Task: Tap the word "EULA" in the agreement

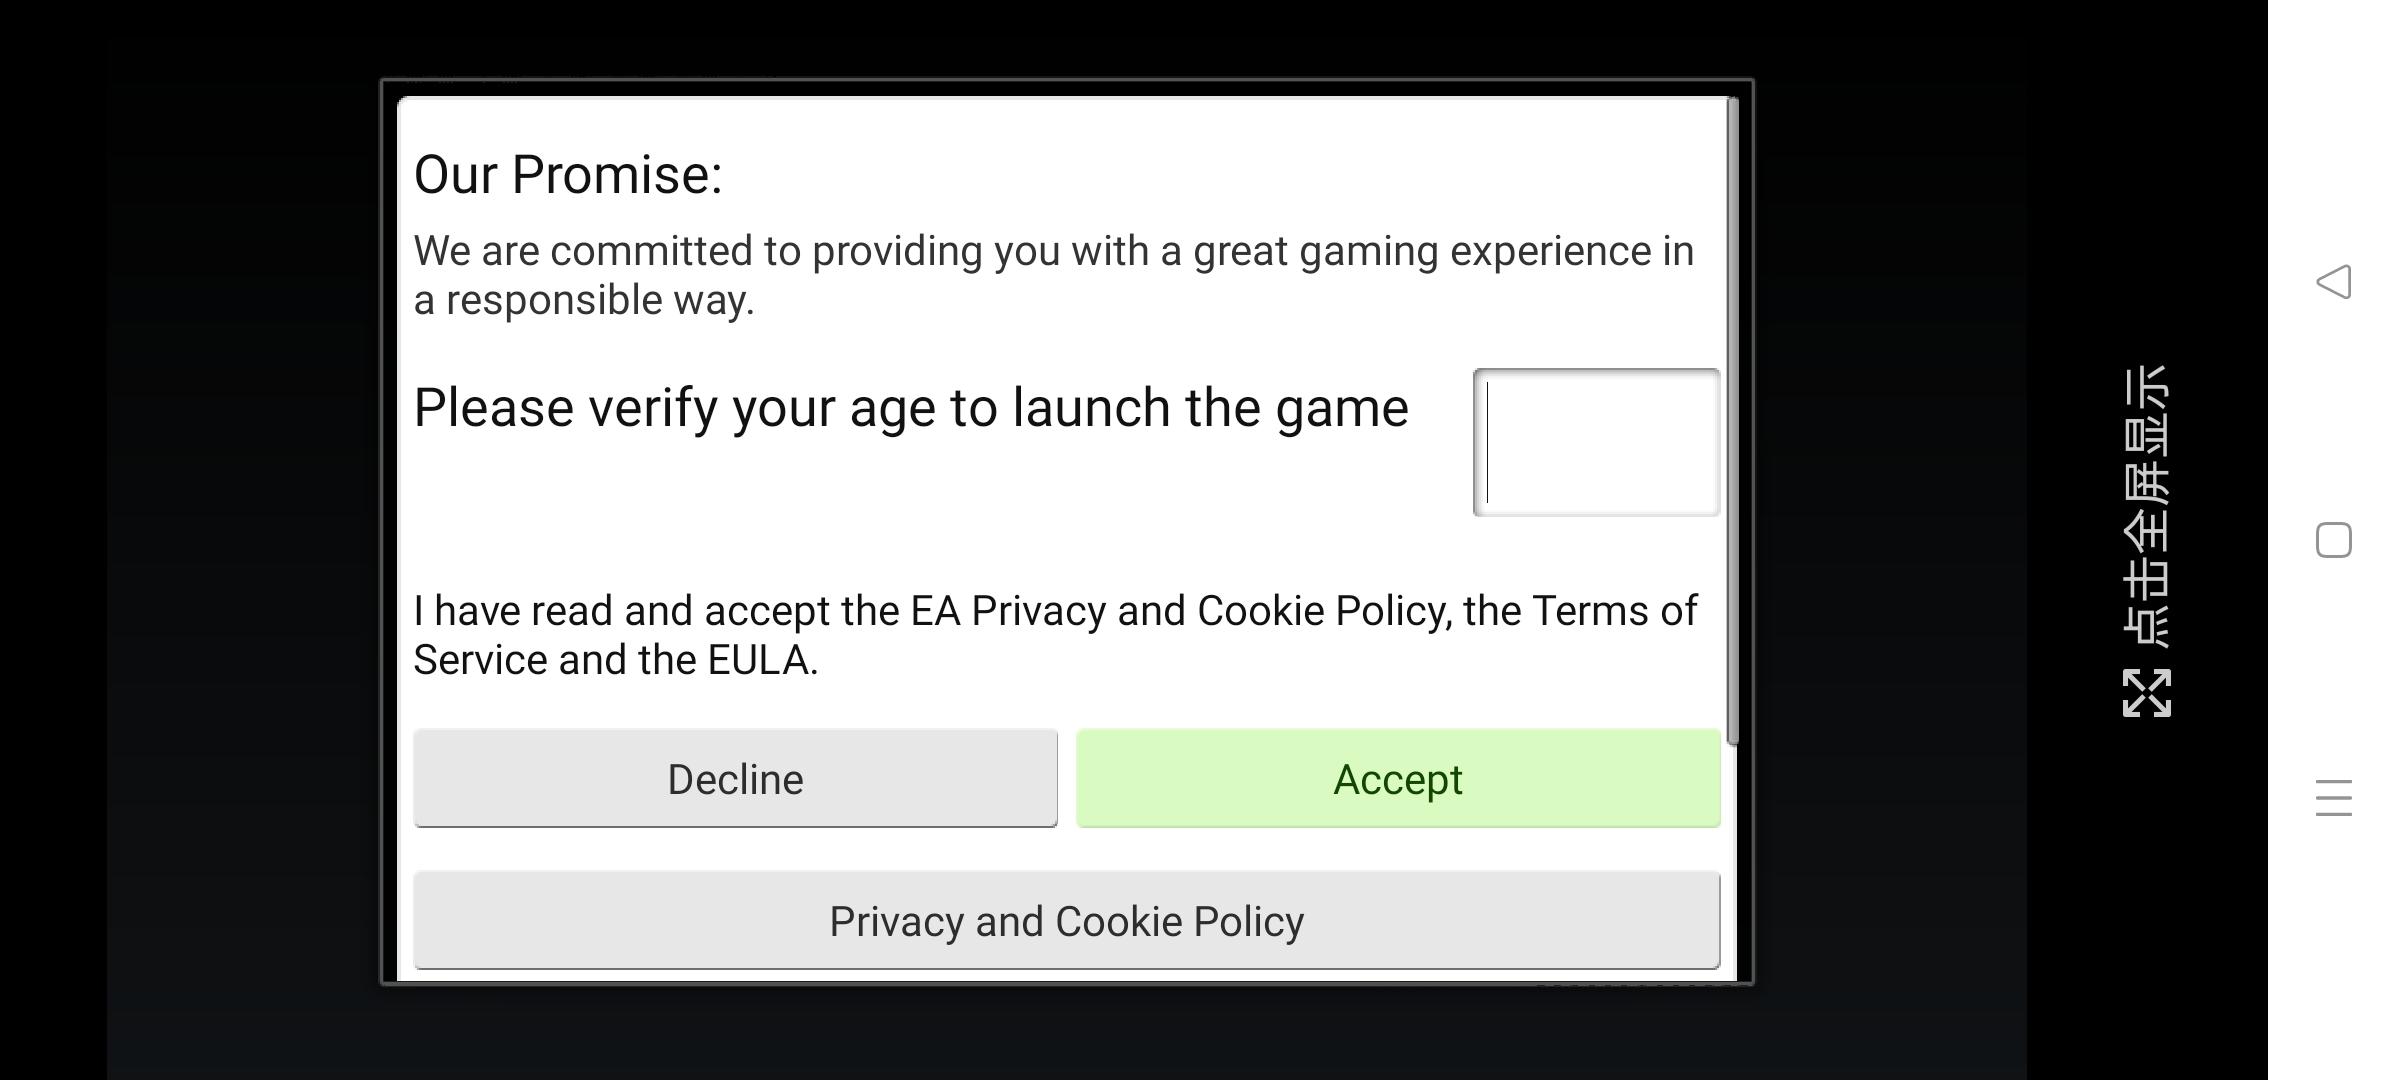Action: (x=758, y=660)
